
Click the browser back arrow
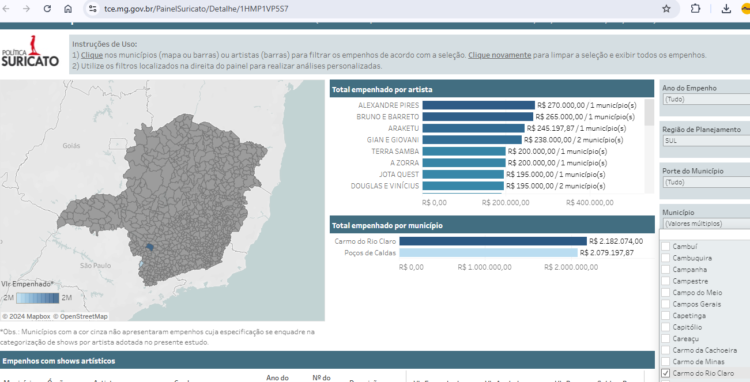(6, 9)
